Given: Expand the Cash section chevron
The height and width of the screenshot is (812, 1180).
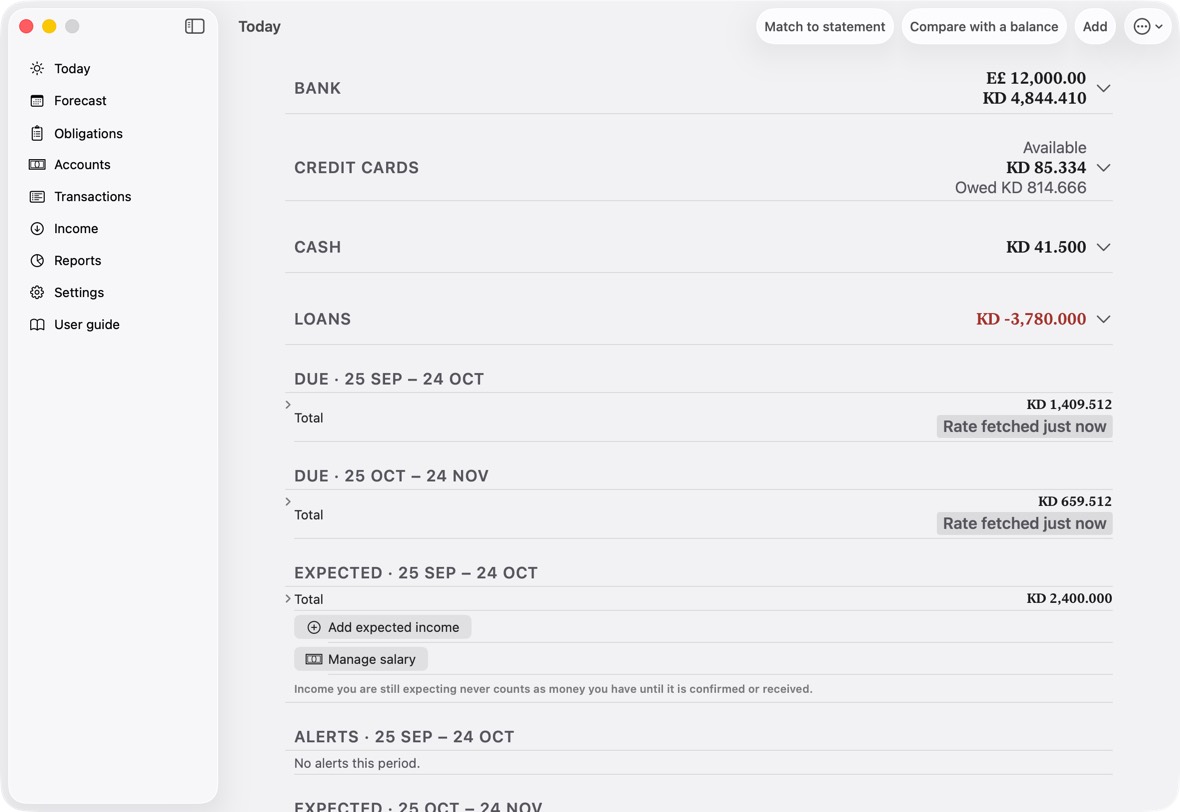Looking at the screenshot, I should click(1103, 247).
